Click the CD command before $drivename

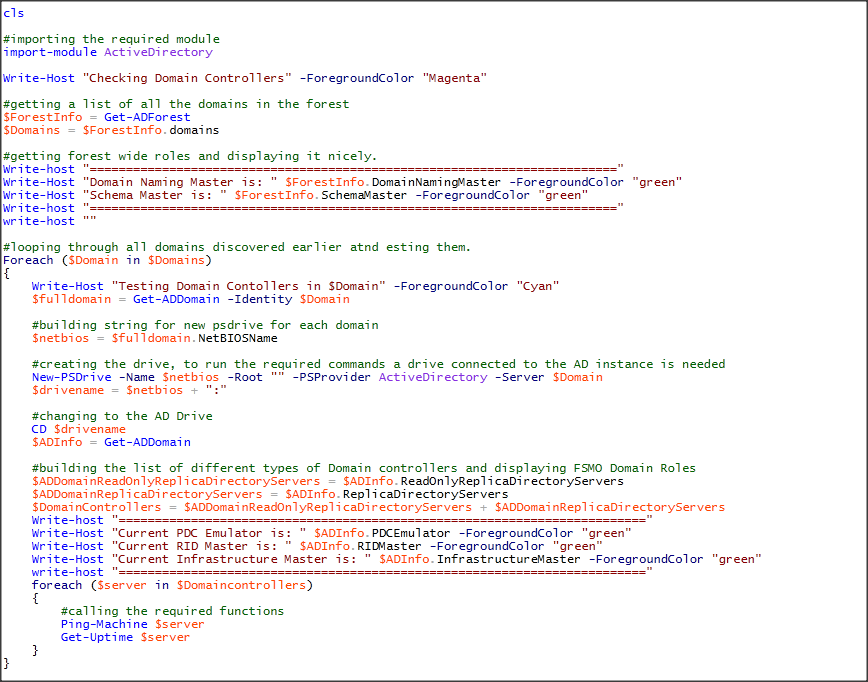click(x=39, y=429)
